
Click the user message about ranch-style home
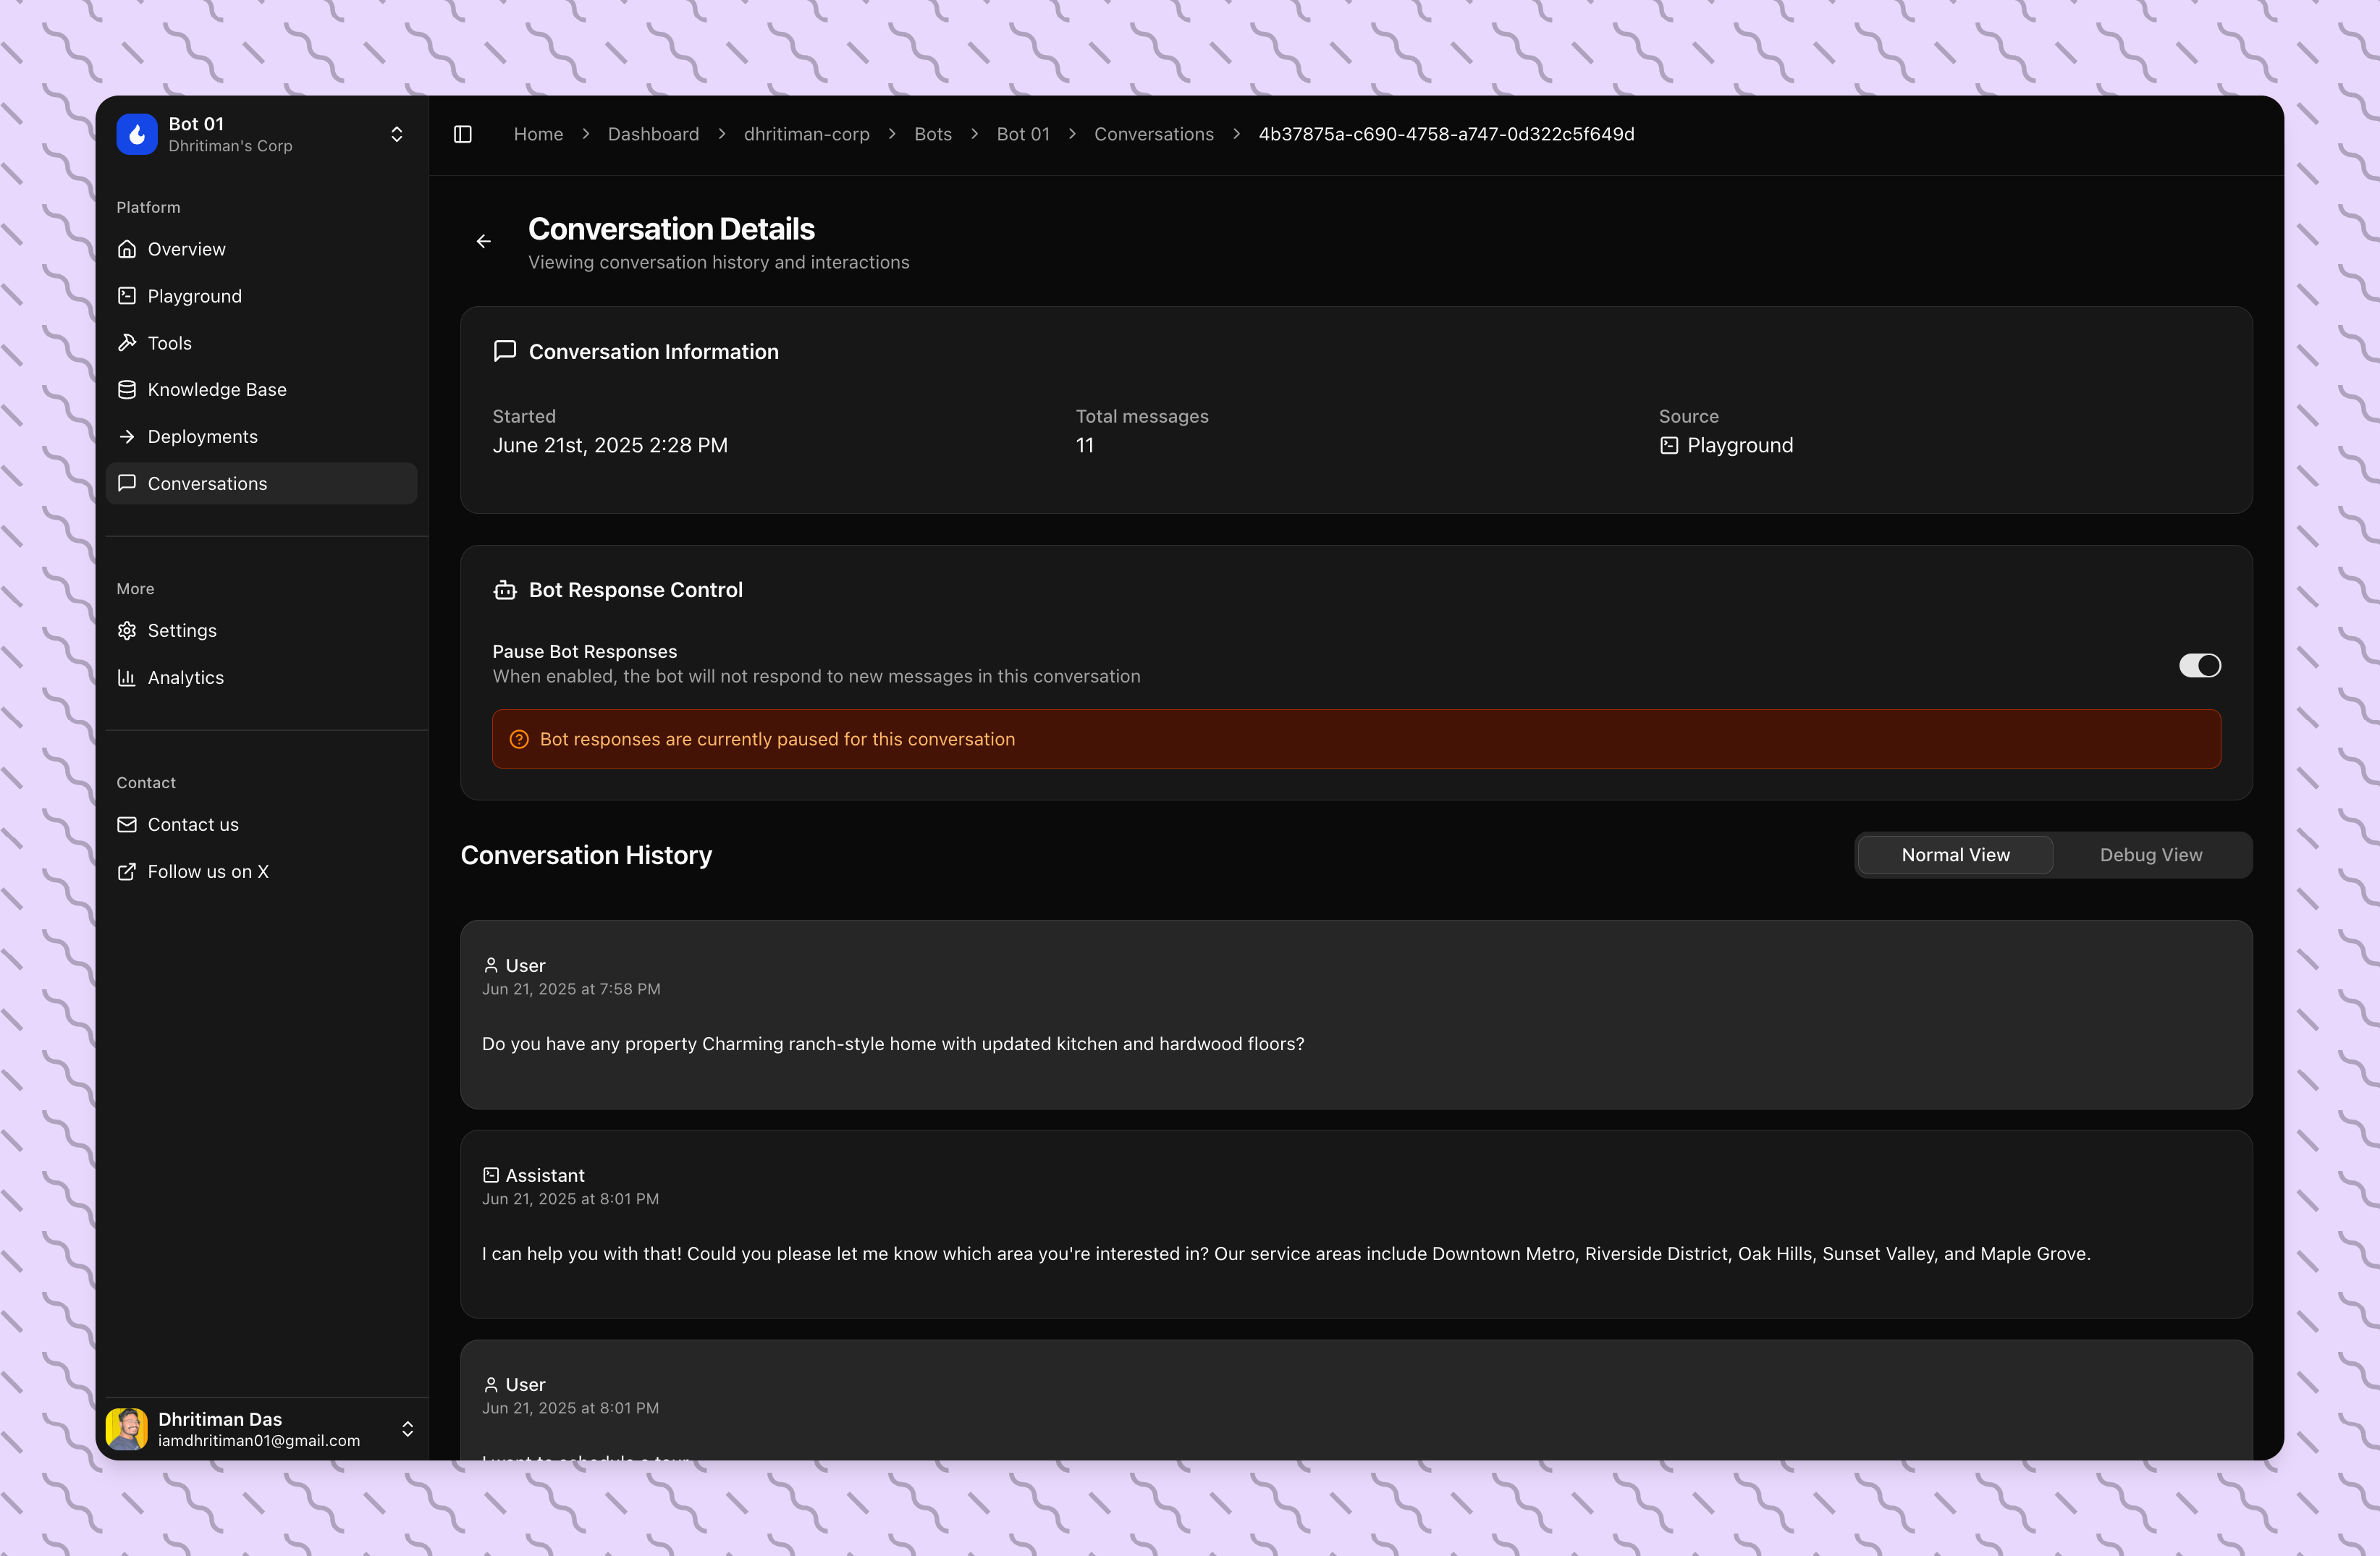point(893,1043)
